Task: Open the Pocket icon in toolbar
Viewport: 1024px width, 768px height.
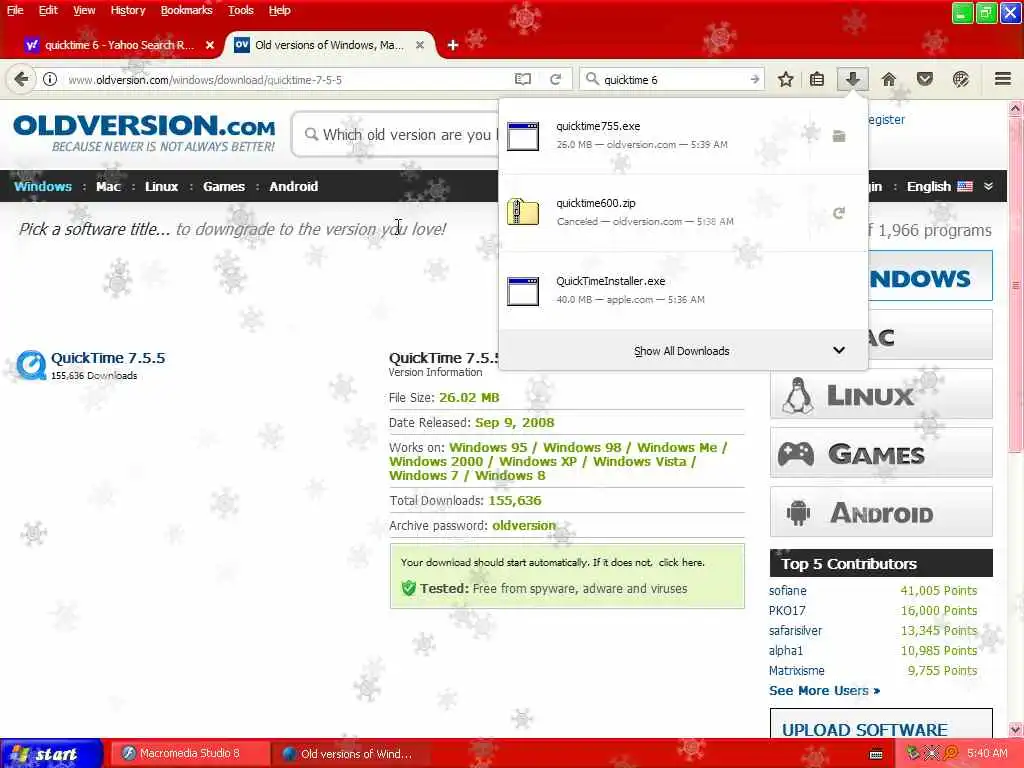Action: [x=924, y=80]
